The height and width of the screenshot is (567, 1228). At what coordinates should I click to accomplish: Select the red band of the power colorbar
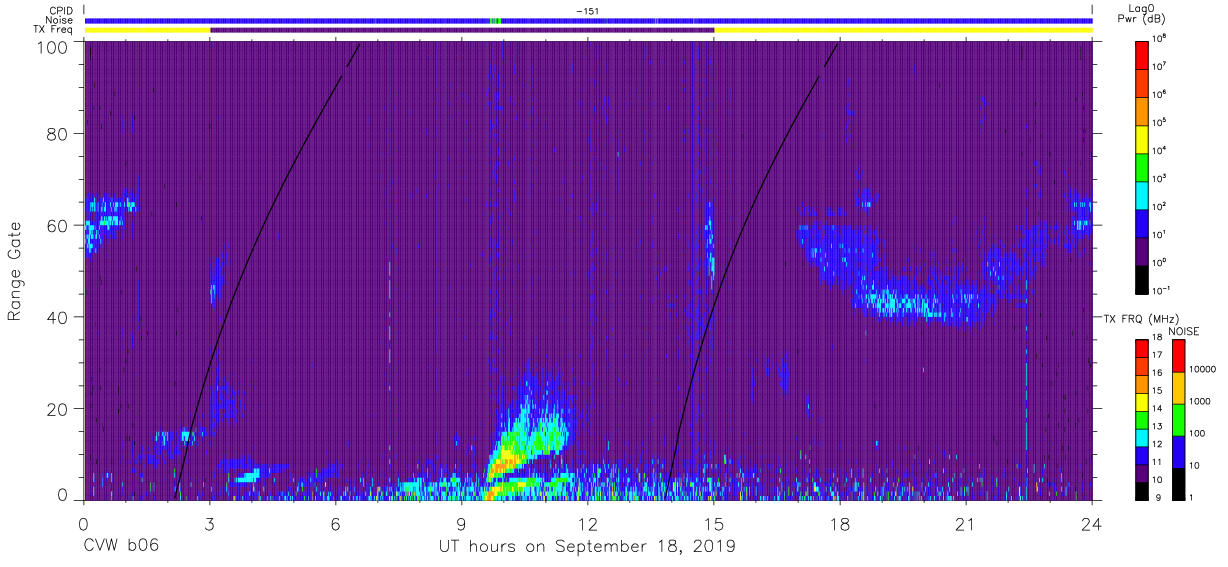pos(1141,54)
